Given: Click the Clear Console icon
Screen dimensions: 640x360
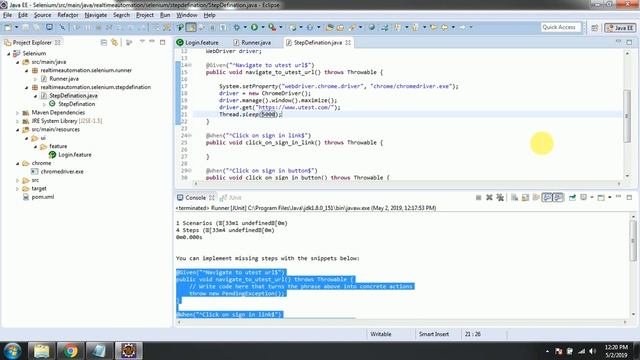Looking at the screenshot, I should [x=514, y=198].
